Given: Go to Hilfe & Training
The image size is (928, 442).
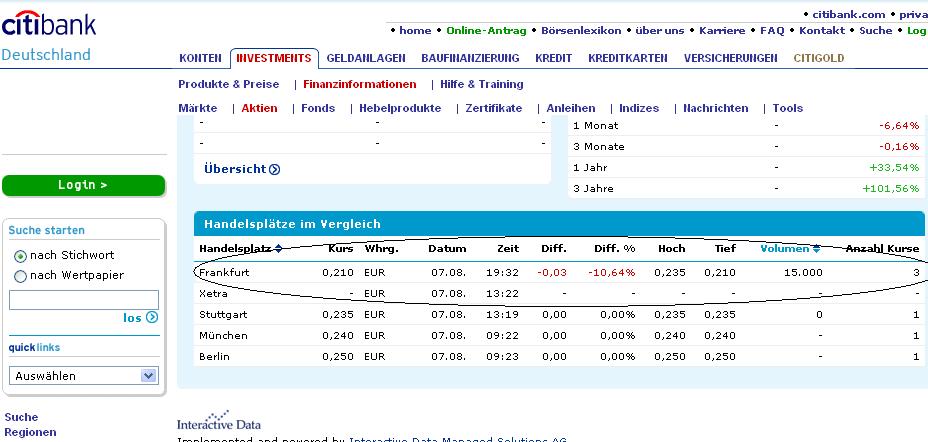Looking at the screenshot, I should click(482, 84).
